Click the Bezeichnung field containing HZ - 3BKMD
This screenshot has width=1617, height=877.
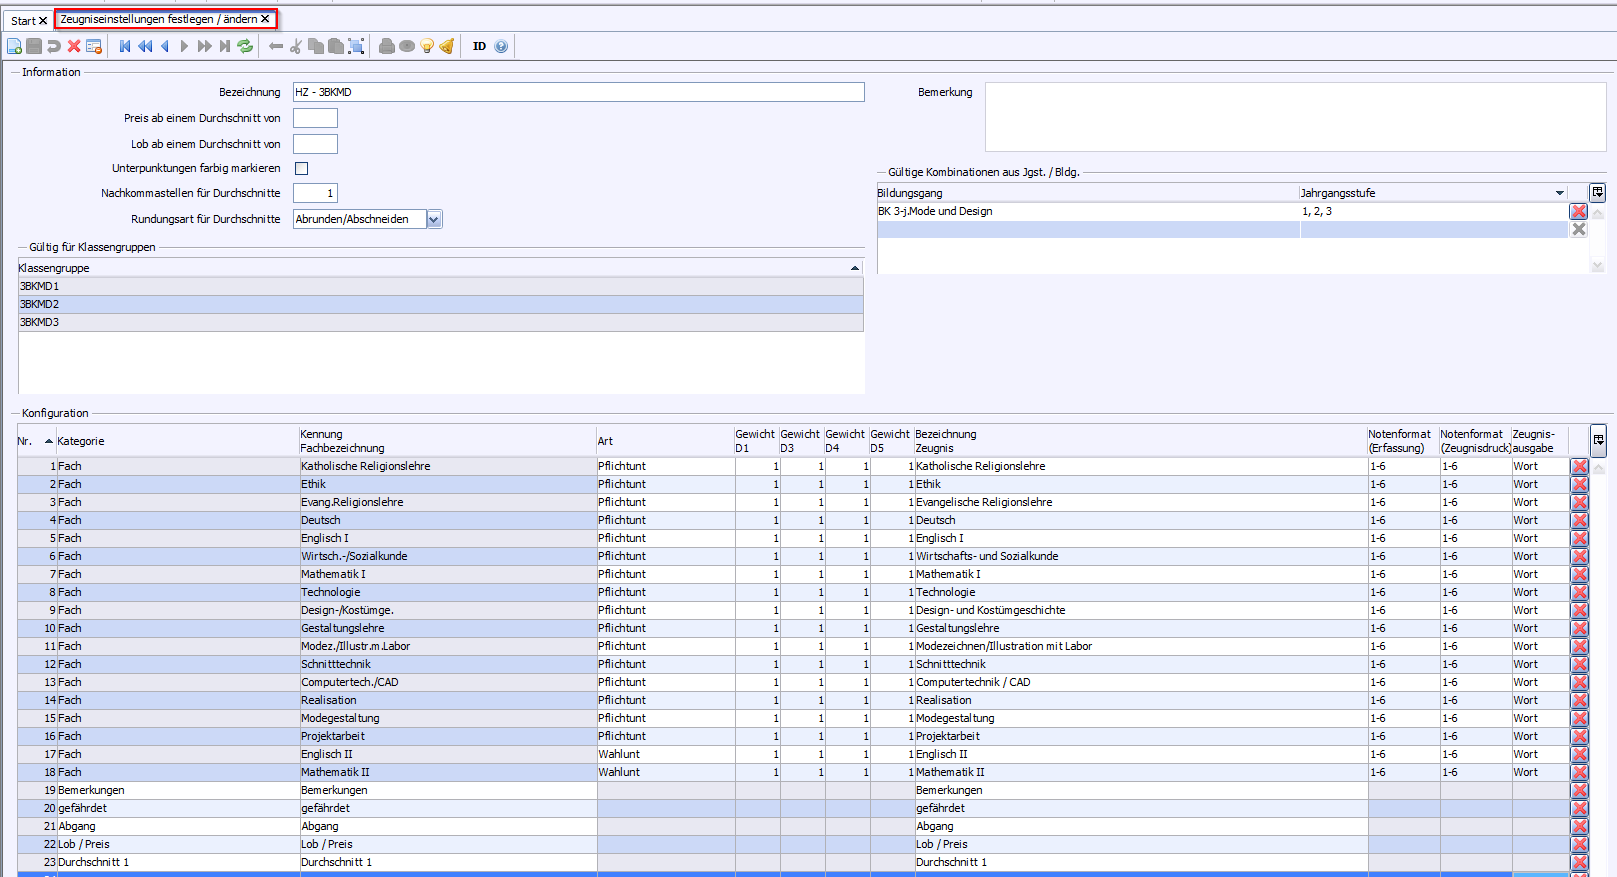click(578, 92)
